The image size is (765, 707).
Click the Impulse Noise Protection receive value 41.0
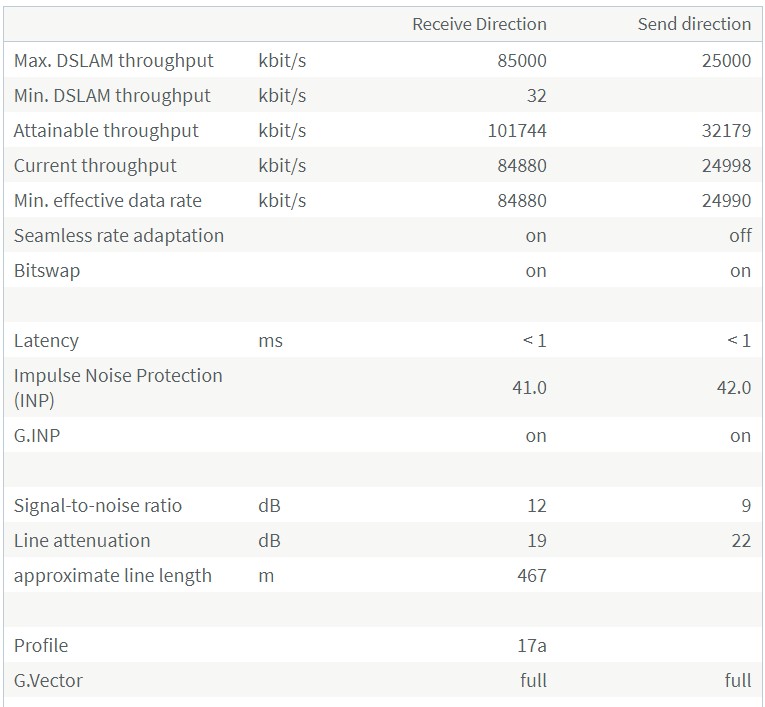[529, 387]
